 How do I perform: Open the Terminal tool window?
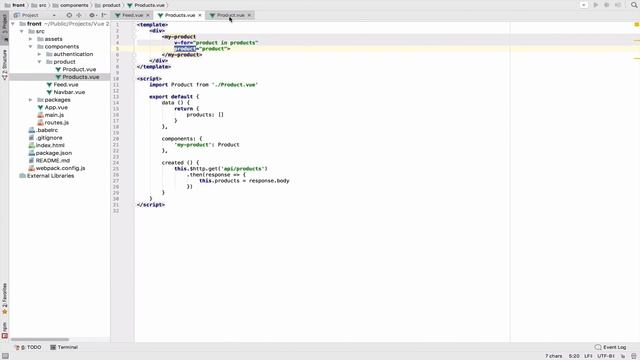click(x=64, y=347)
